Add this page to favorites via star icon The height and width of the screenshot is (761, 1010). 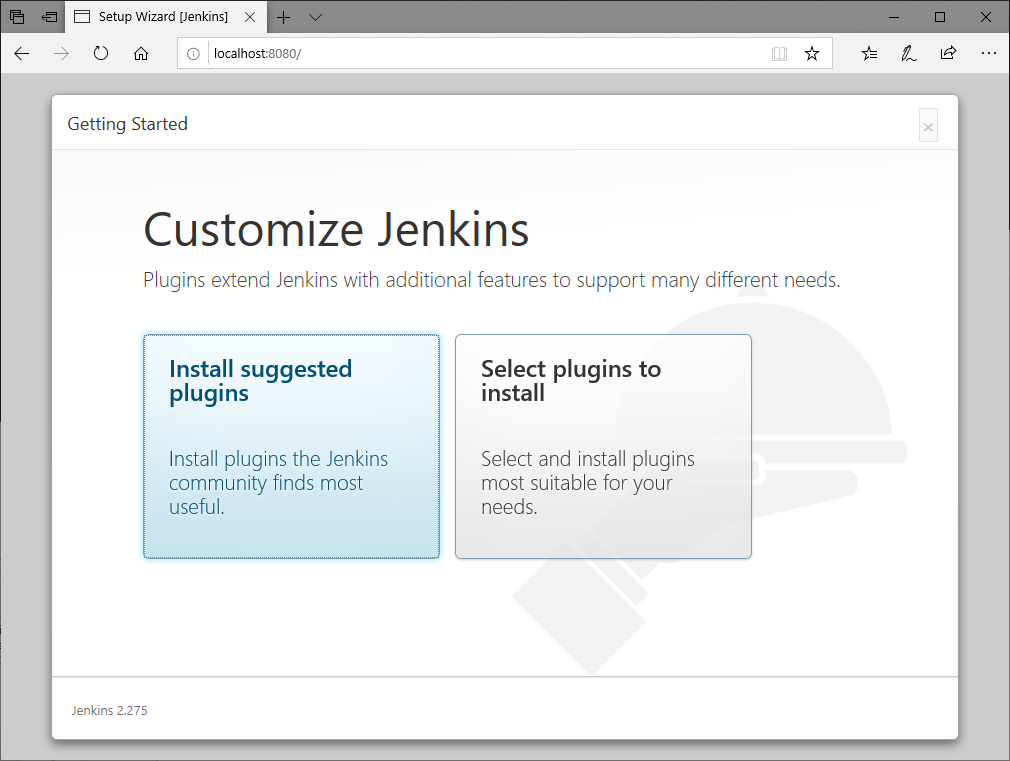click(x=812, y=53)
